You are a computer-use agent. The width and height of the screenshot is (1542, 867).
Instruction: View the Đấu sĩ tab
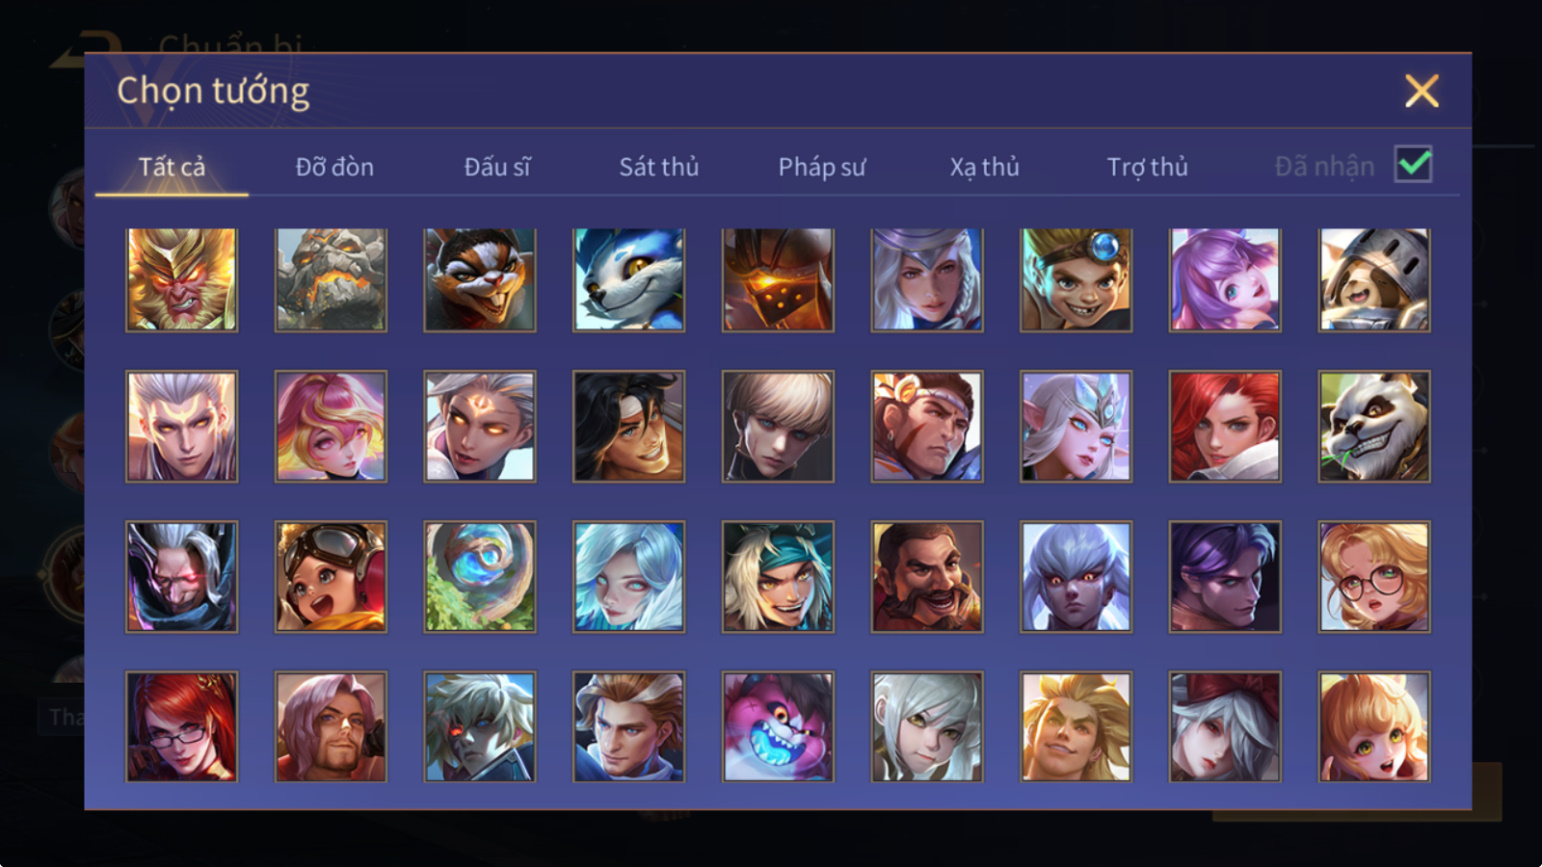pos(497,167)
